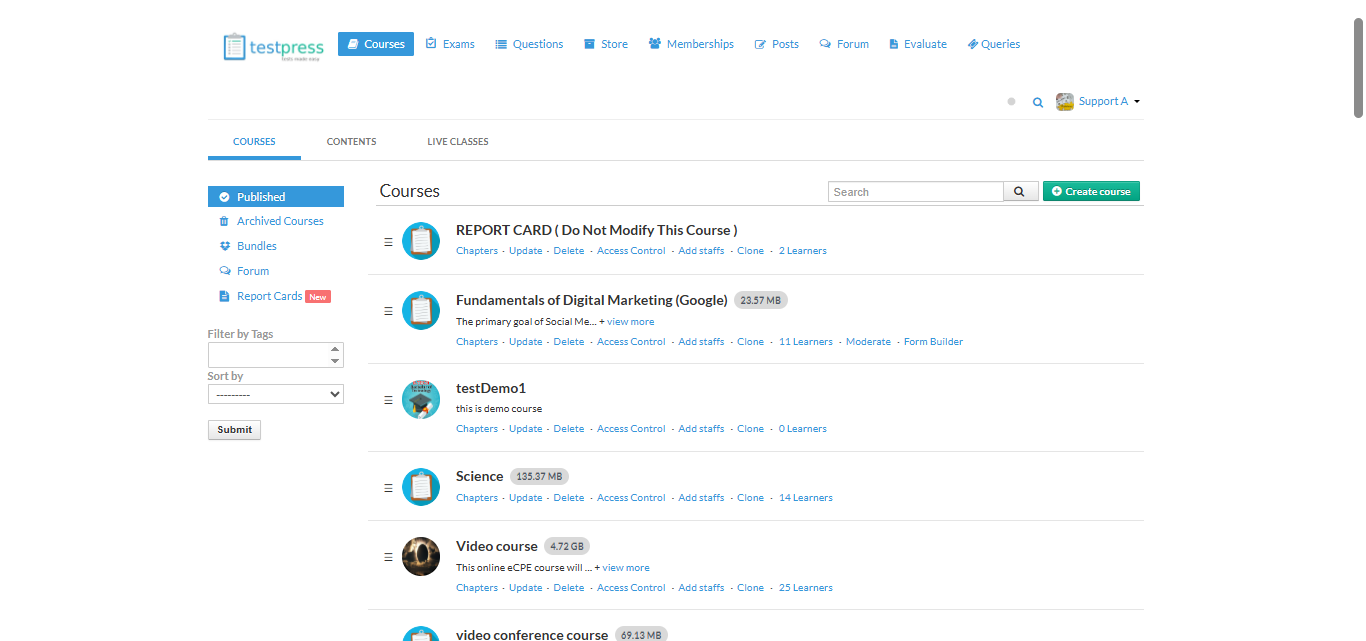
Task: Expand view more for Digital Marketing description
Action: [x=630, y=322]
